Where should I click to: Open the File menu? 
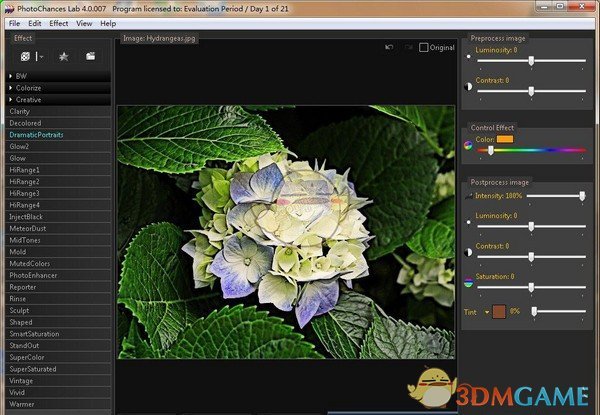[x=15, y=24]
